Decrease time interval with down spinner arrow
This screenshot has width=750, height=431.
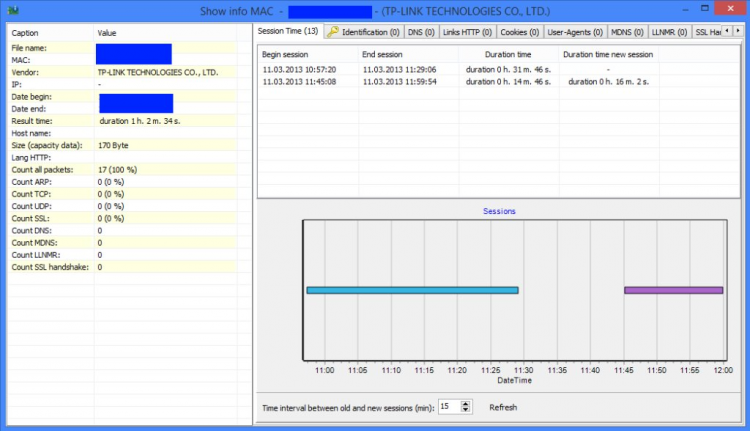click(x=465, y=409)
